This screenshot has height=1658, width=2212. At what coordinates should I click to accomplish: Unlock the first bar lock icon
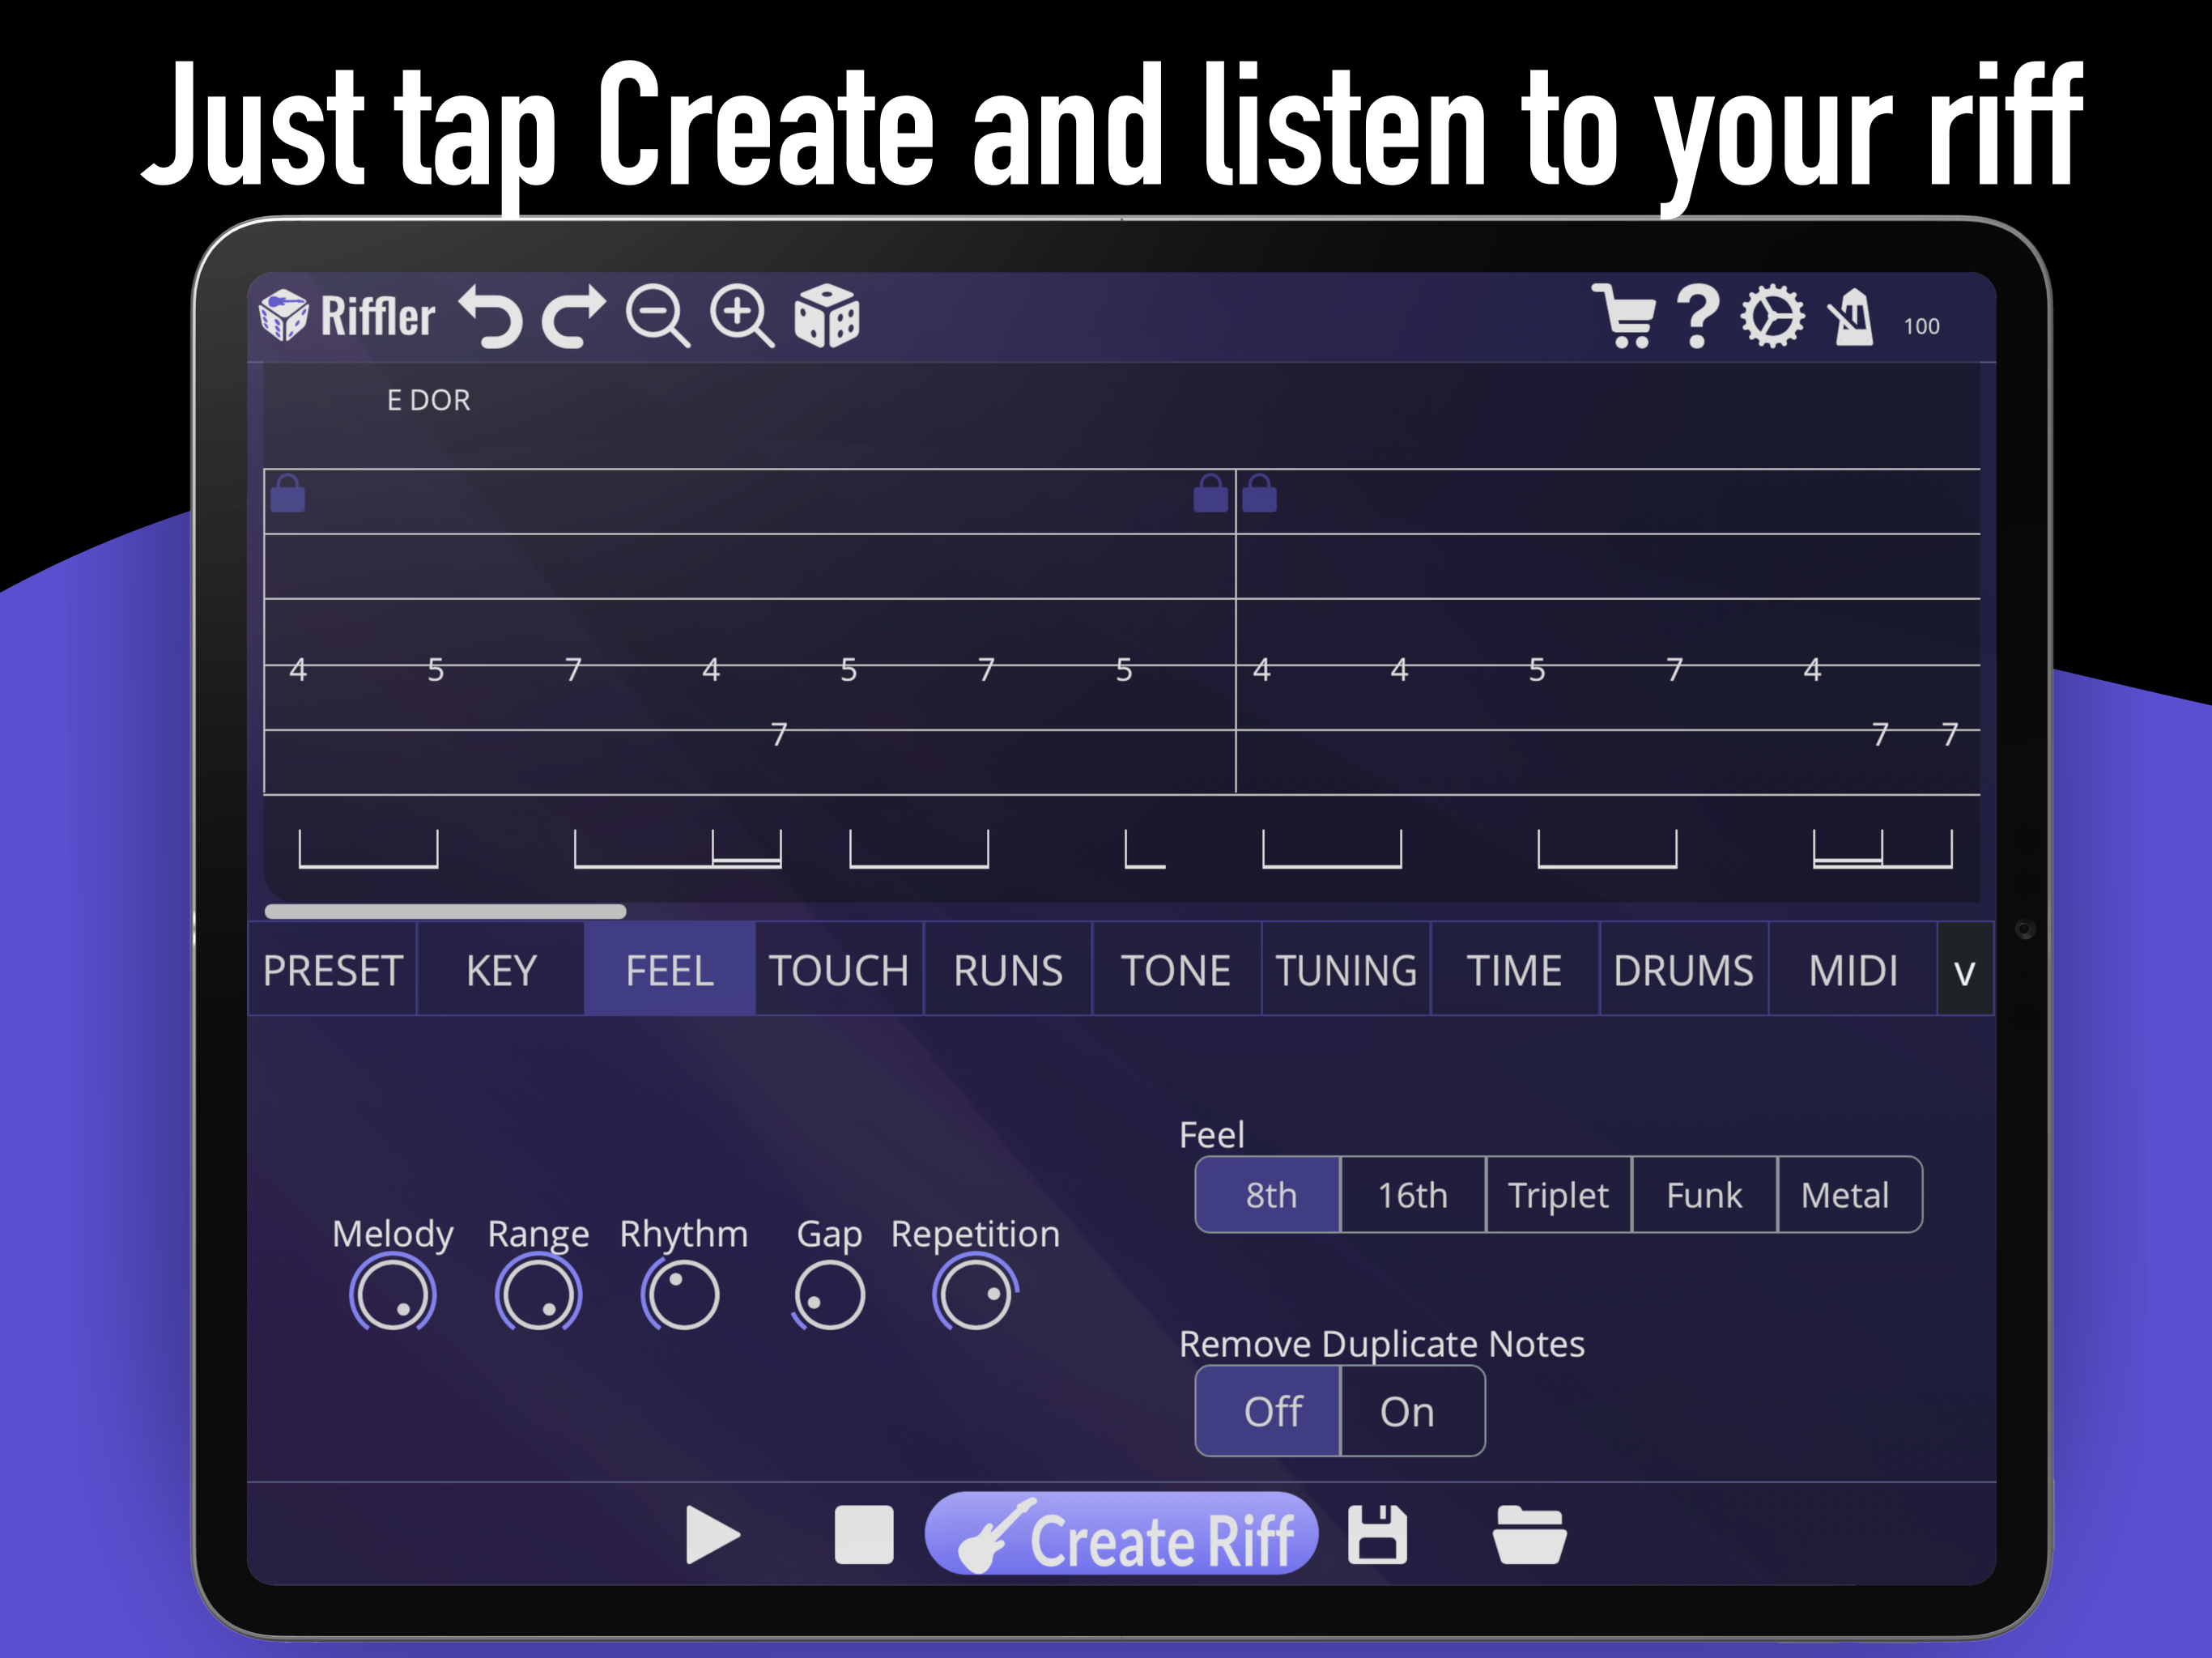[x=287, y=492]
